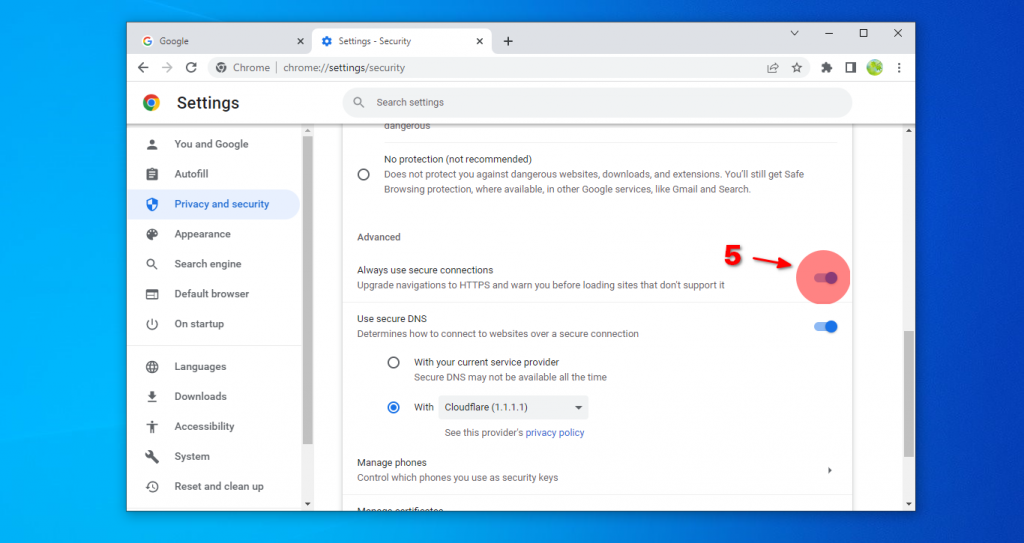
Task: Close the Settings - Security tab
Action: [479, 41]
